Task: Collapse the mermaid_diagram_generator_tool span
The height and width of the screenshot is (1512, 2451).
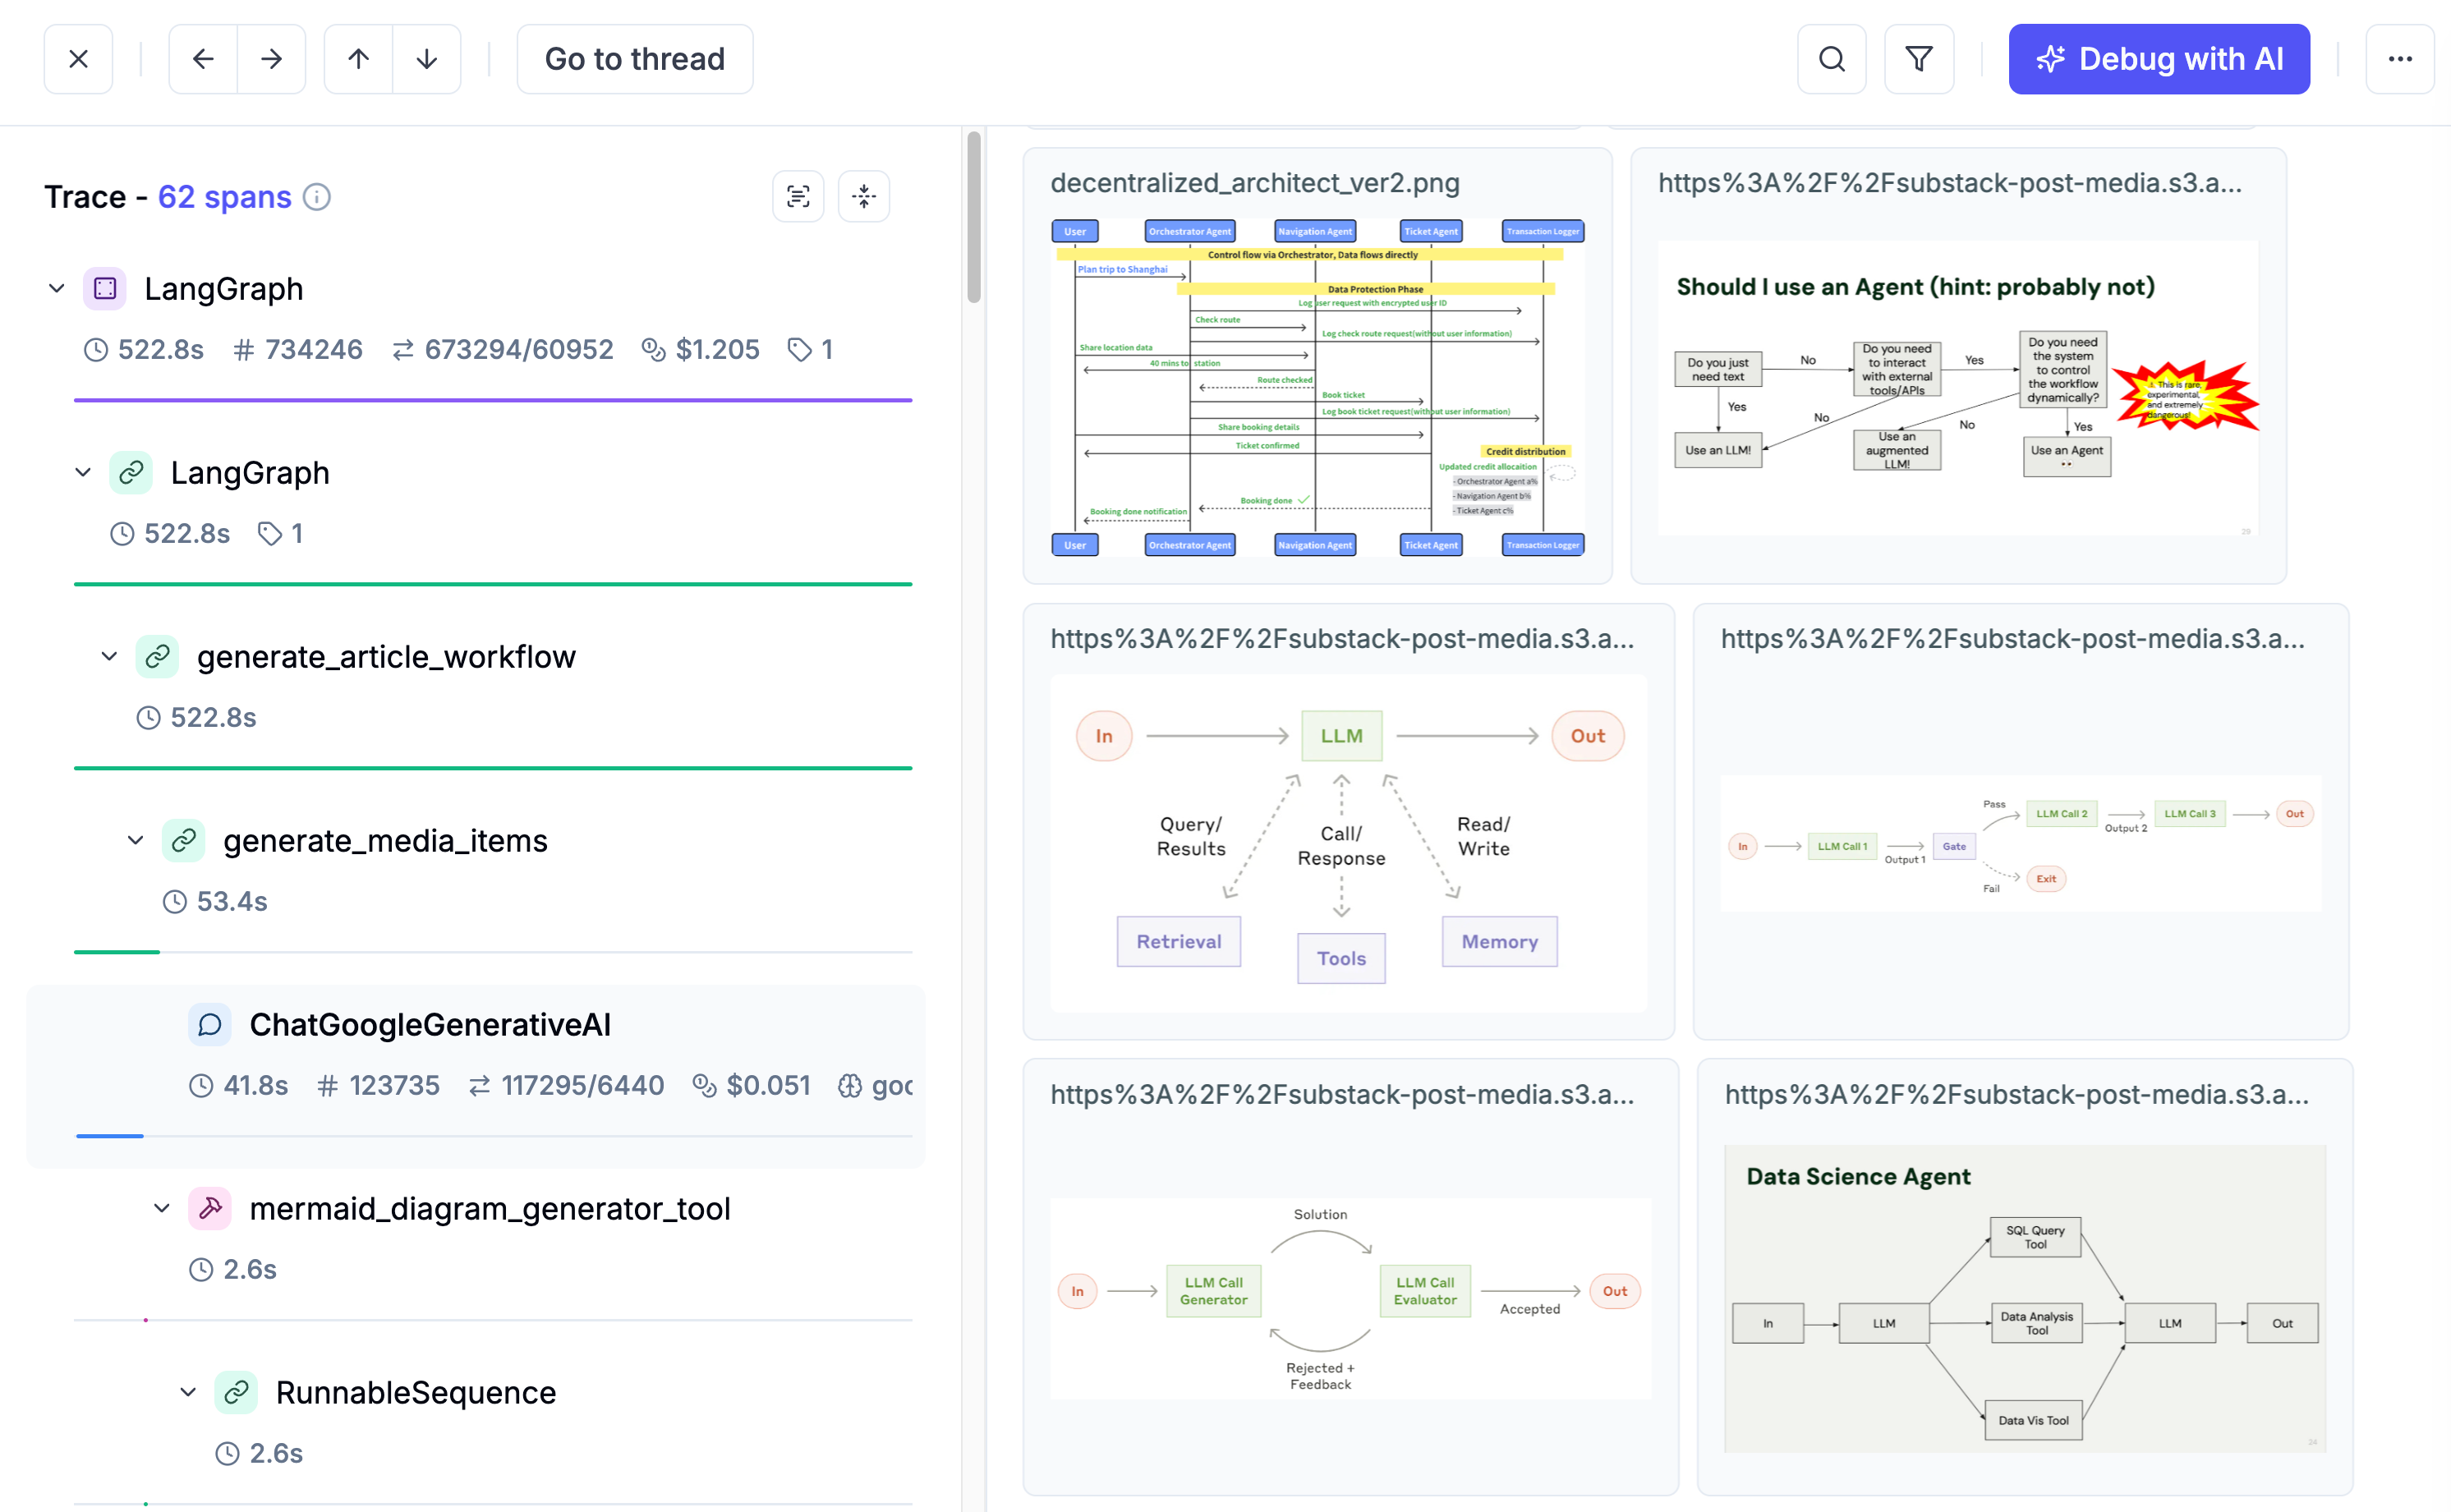Action: click(x=162, y=1209)
